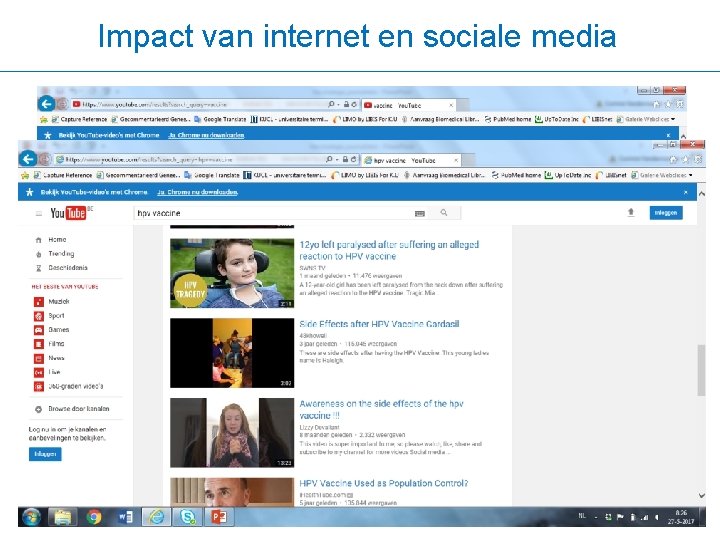Viewport: 720px width, 540px height.
Task: Open video '12yo left paralysed' title link
Action: coord(389,250)
